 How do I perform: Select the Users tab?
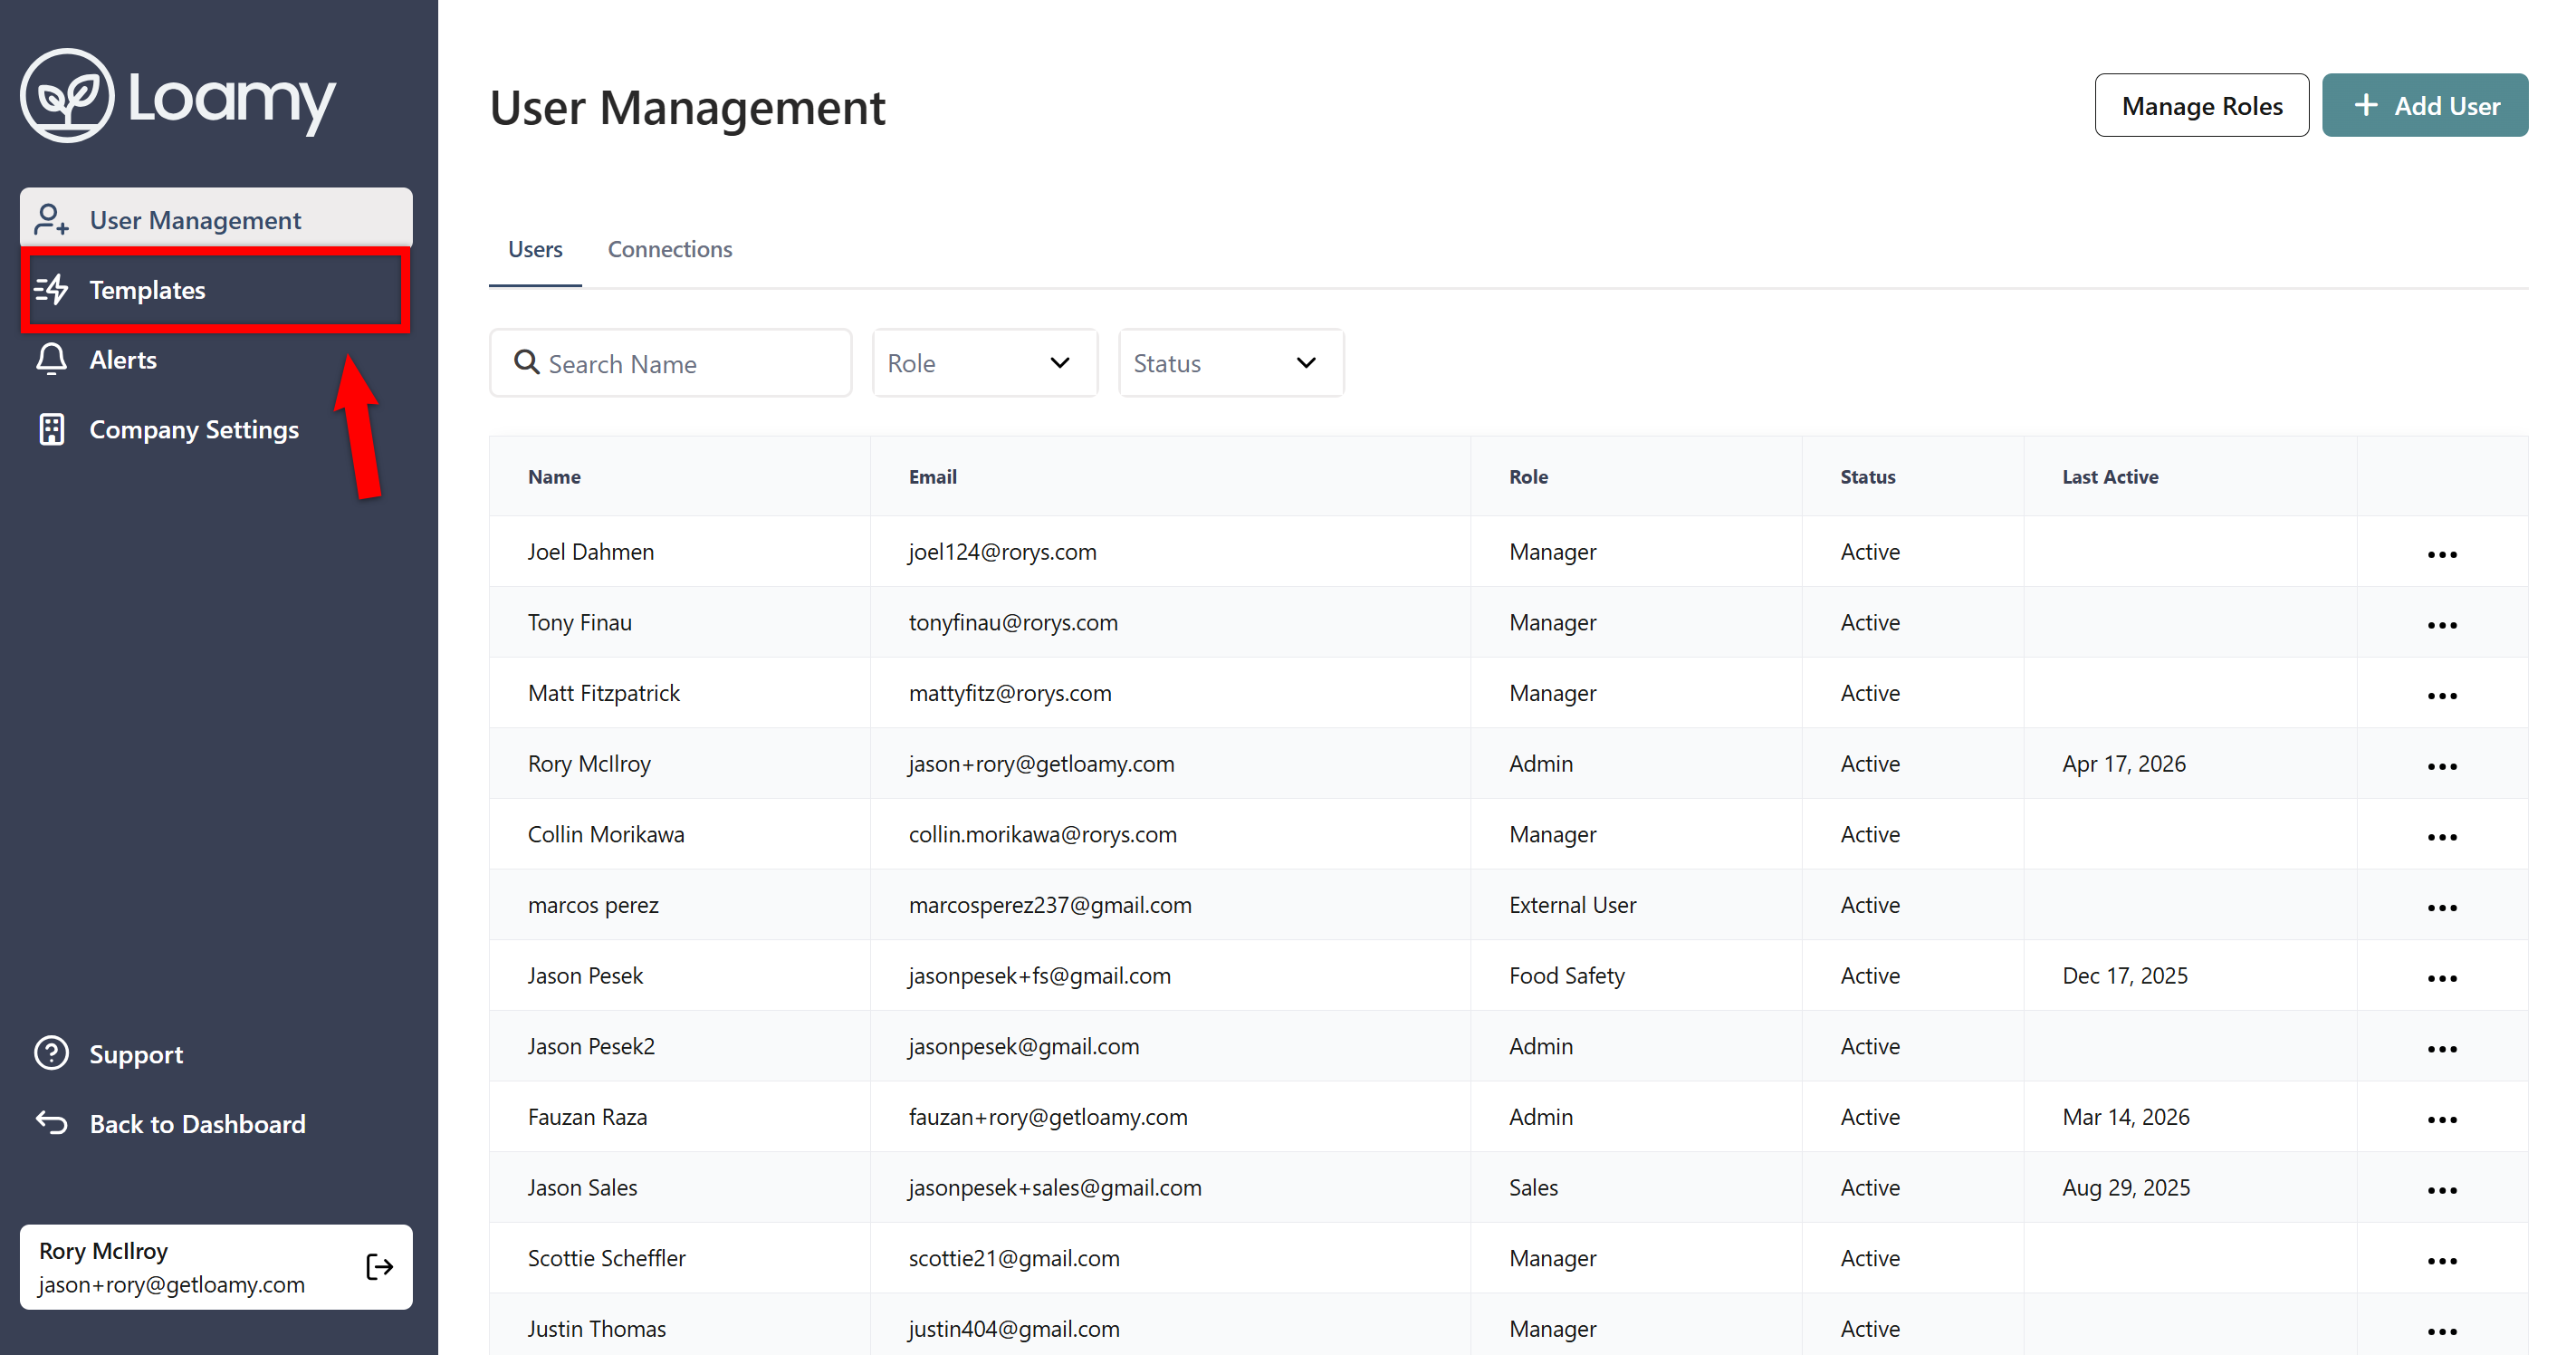click(535, 249)
